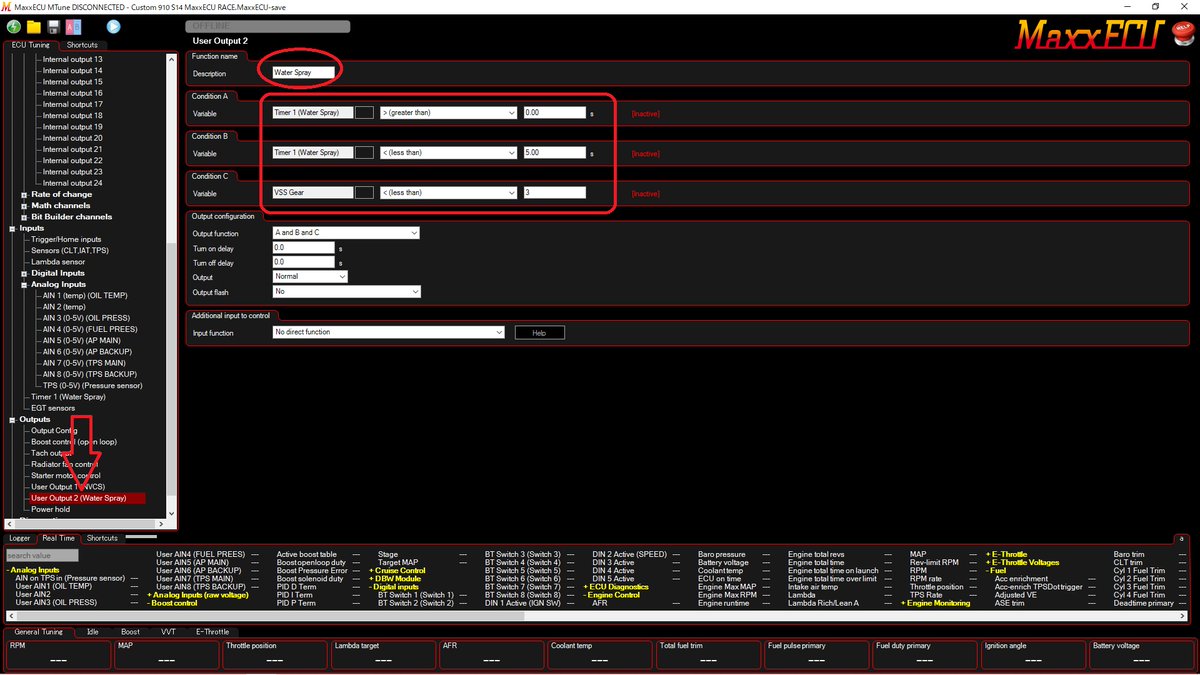1200x675 pixels.
Task: Switch to the Shortcuts tab above the tree
Action: tap(82, 45)
